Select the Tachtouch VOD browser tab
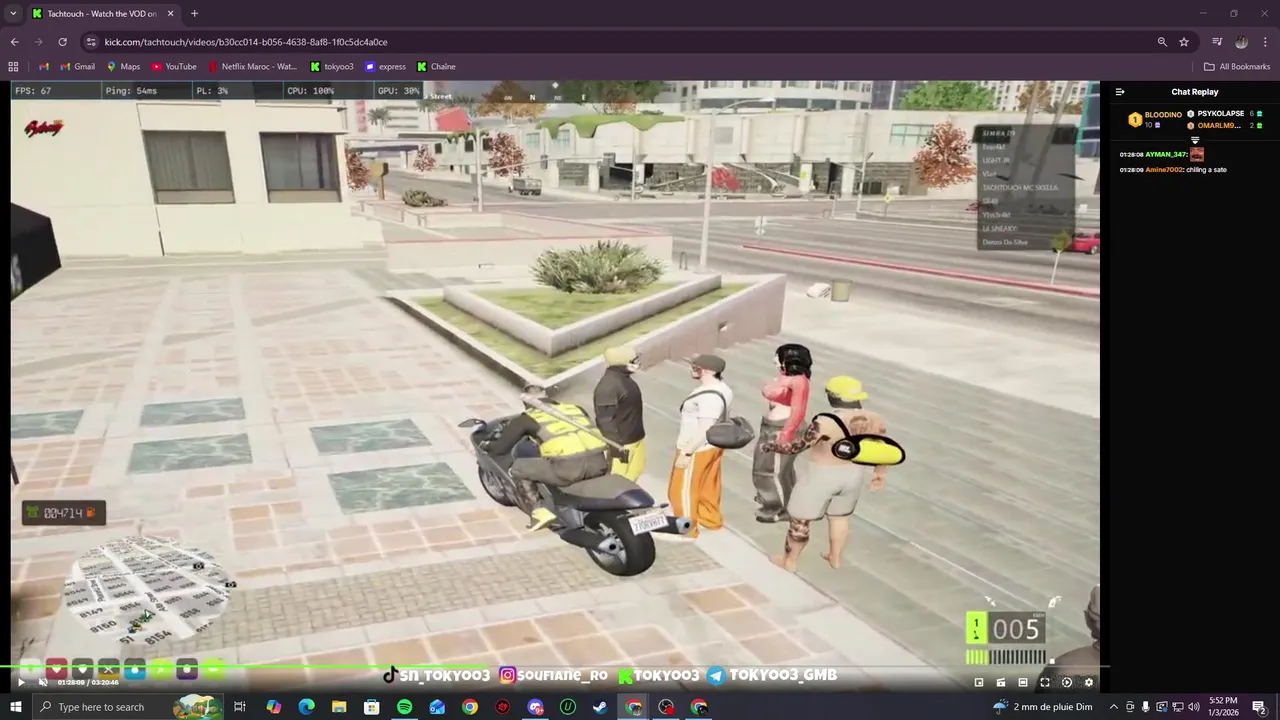This screenshot has width=1280, height=720. point(102,14)
